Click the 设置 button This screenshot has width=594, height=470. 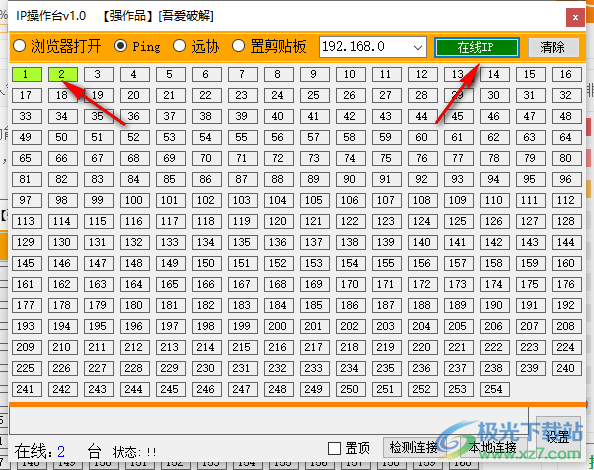(x=557, y=436)
